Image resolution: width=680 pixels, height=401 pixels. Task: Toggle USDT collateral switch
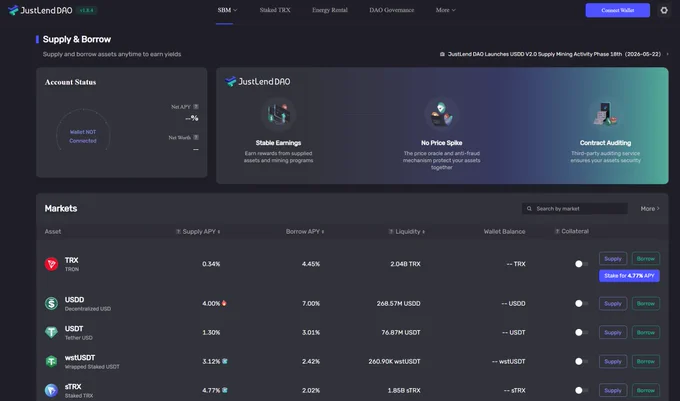coord(581,333)
